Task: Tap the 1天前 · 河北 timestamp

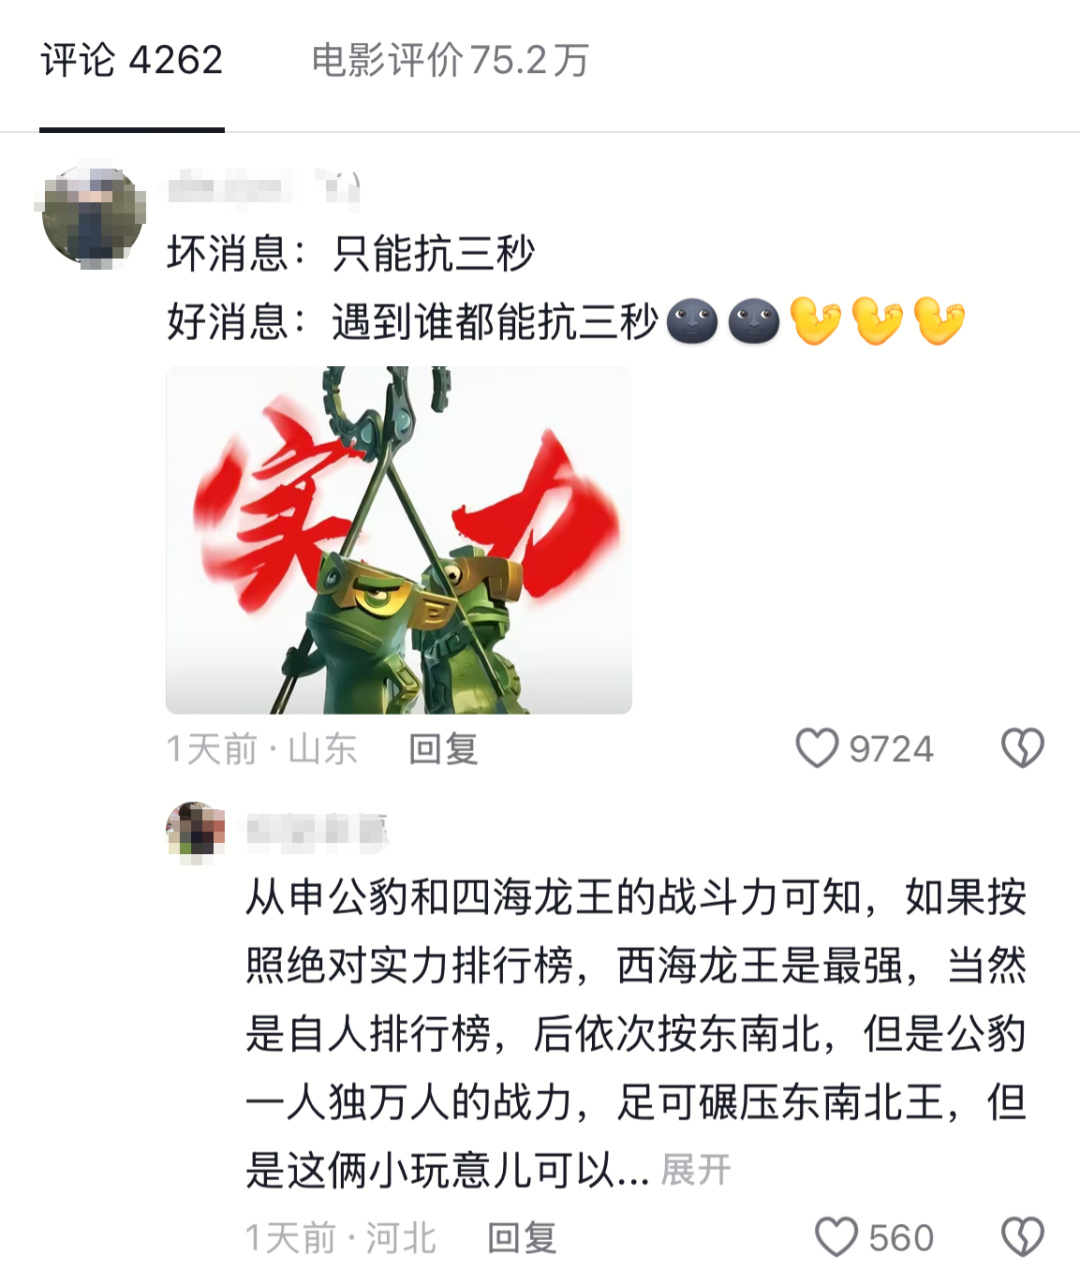Action: 341,1238
